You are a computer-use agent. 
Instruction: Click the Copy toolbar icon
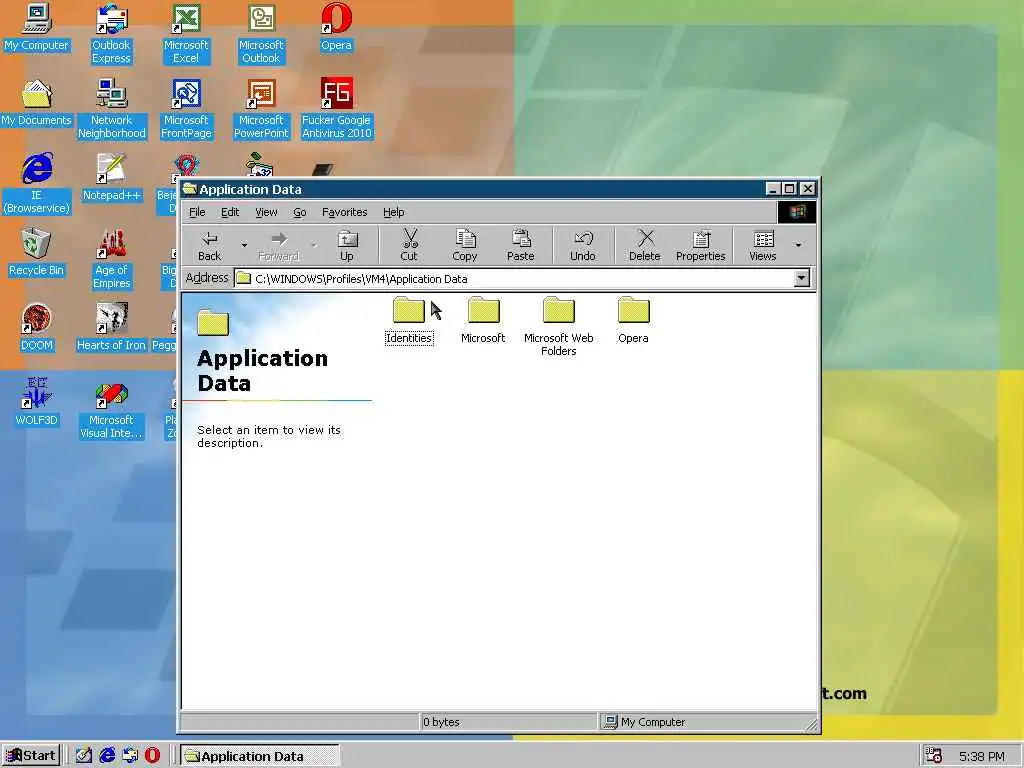point(465,246)
